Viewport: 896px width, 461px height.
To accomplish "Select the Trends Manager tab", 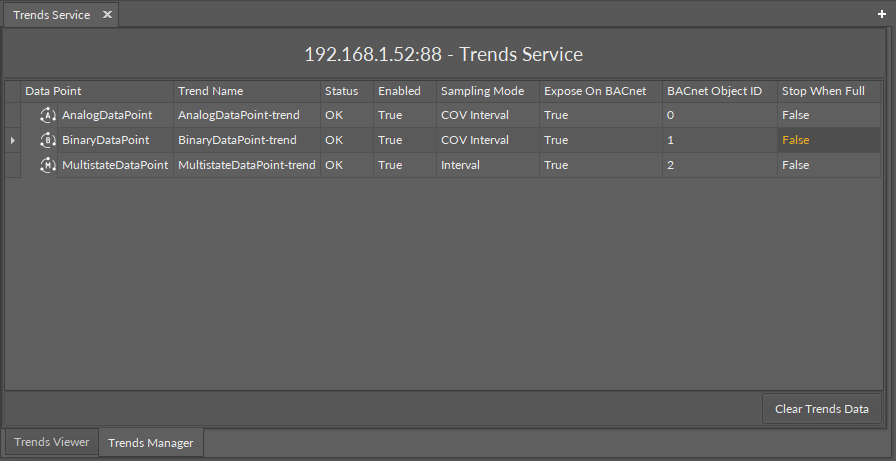I will click(x=150, y=442).
